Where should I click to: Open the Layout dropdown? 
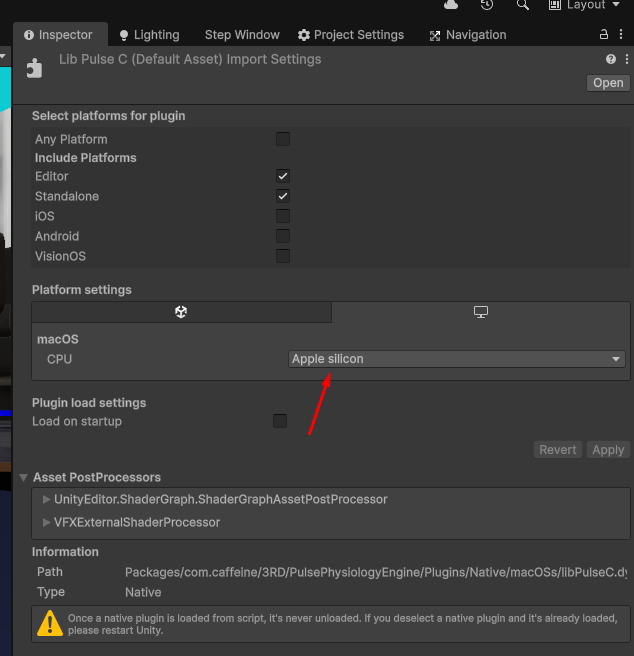tap(584, 5)
